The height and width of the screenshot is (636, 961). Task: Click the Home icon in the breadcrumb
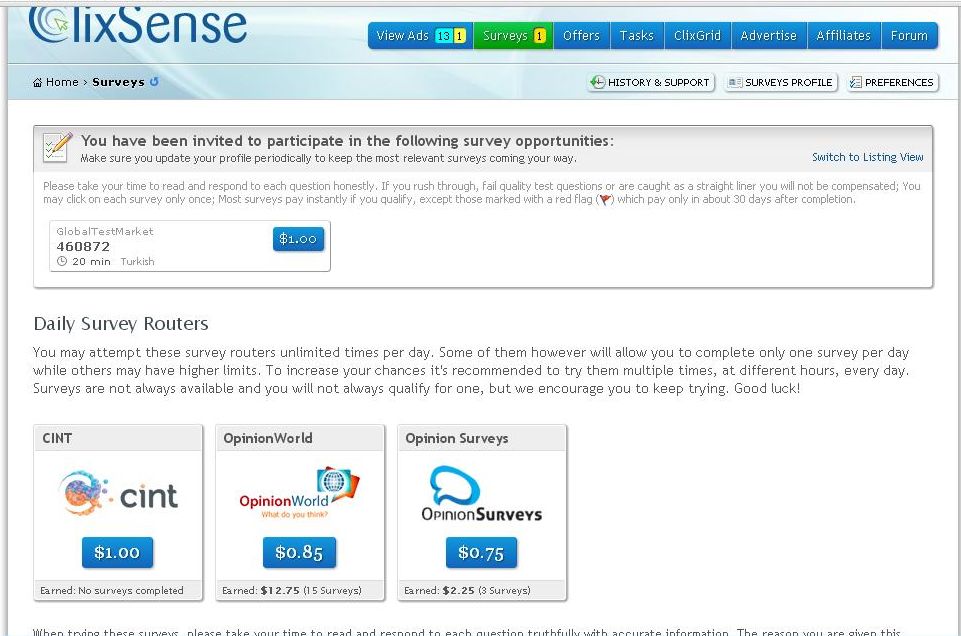click(40, 82)
